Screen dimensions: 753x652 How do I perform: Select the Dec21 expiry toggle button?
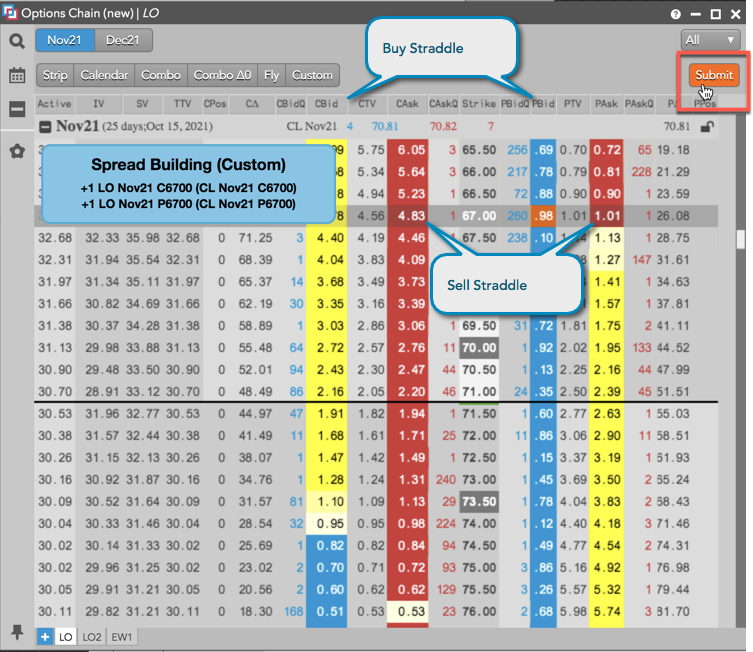pos(123,40)
